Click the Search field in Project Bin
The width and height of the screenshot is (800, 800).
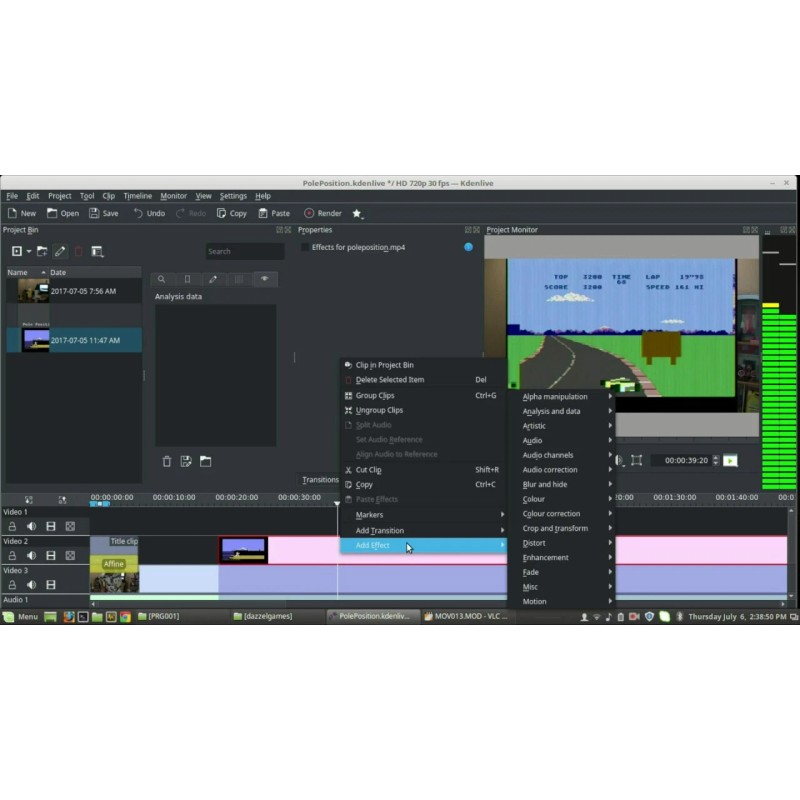click(x=244, y=251)
